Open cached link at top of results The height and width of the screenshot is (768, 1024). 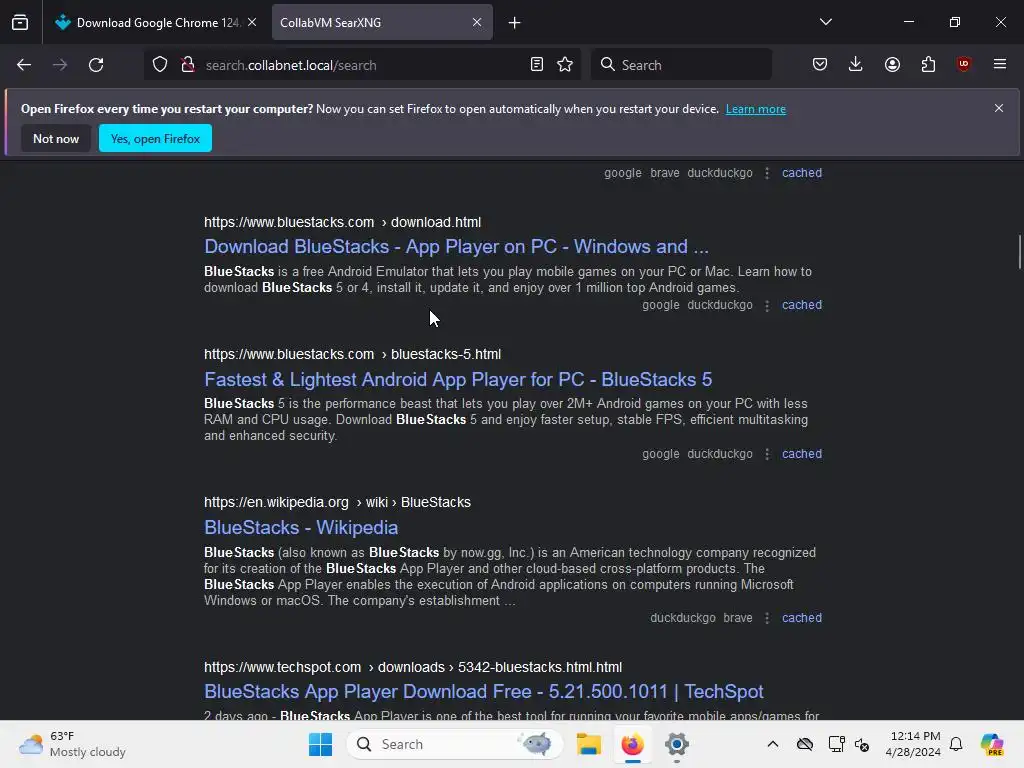pyautogui.click(x=802, y=173)
